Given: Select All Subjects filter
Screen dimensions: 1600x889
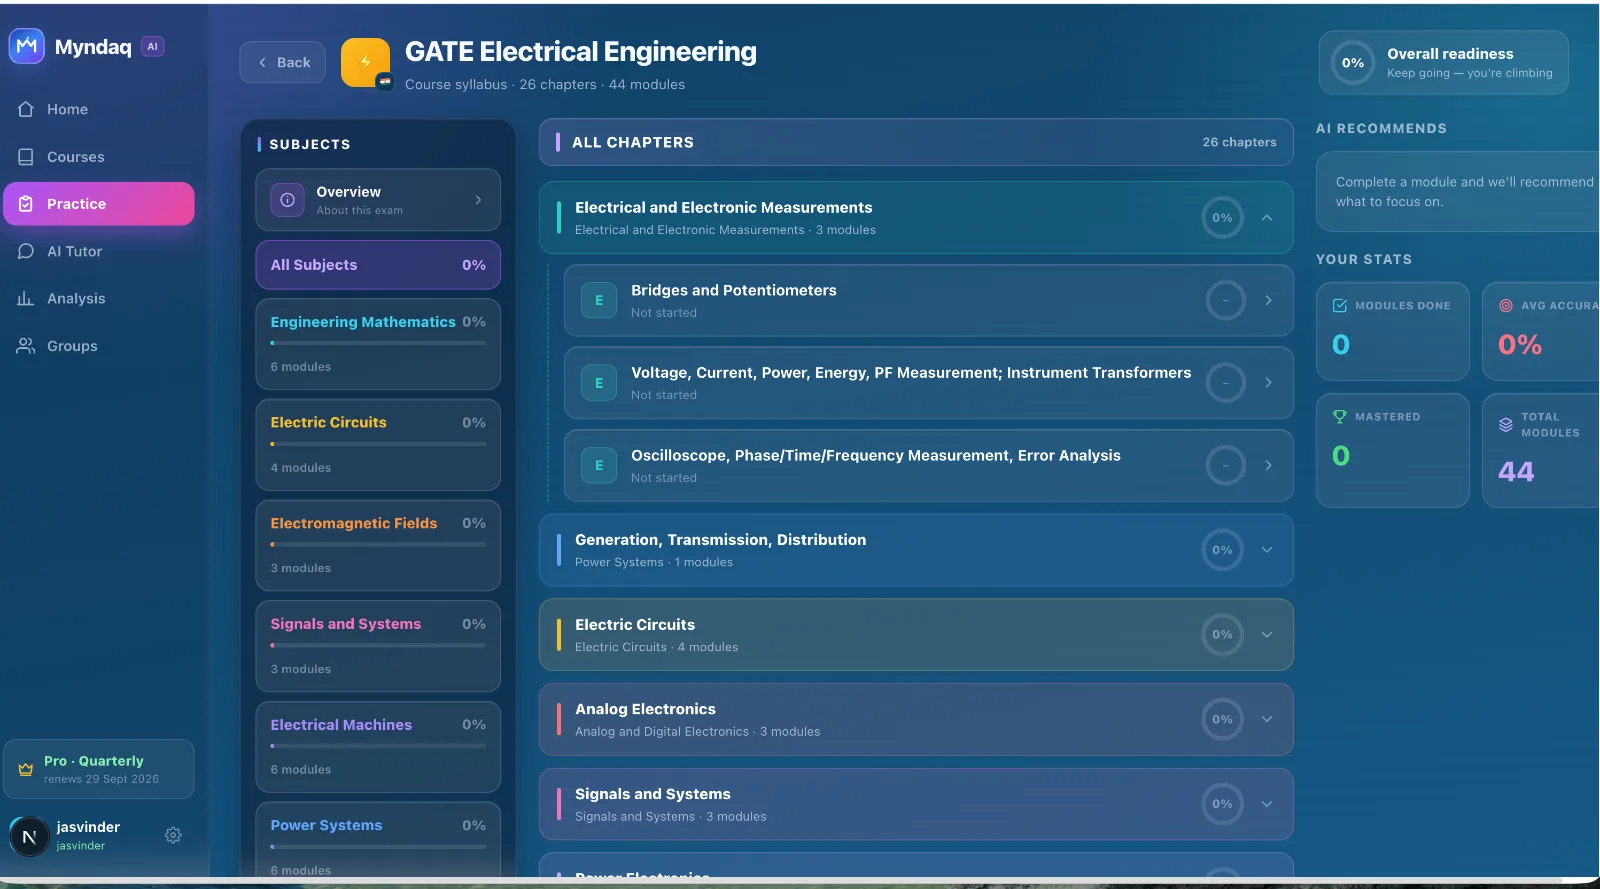Looking at the screenshot, I should pyautogui.click(x=378, y=265).
